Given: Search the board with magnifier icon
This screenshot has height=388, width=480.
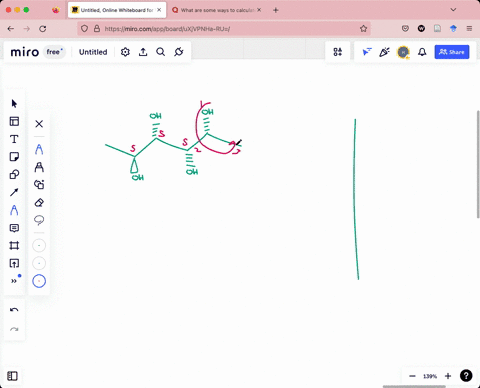Looking at the screenshot, I should (161, 52).
